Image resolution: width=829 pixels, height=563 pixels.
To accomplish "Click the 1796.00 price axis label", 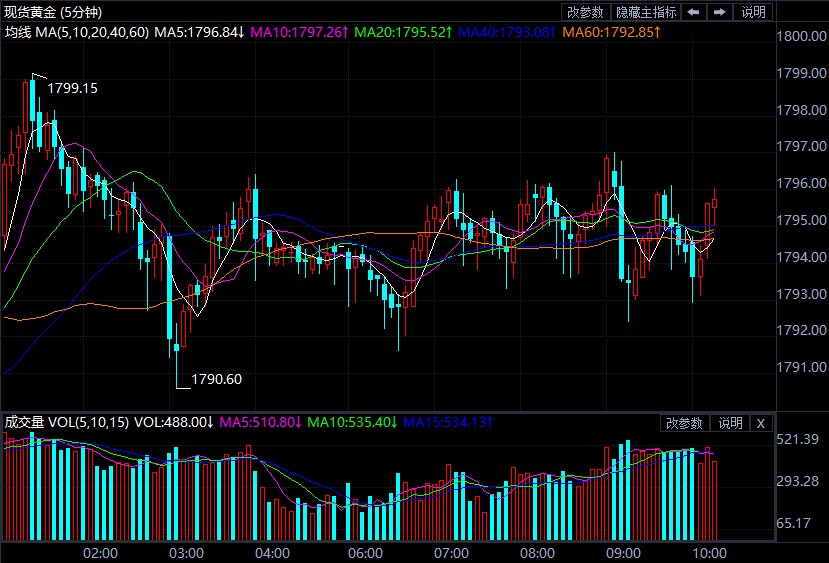I will click(x=801, y=184).
